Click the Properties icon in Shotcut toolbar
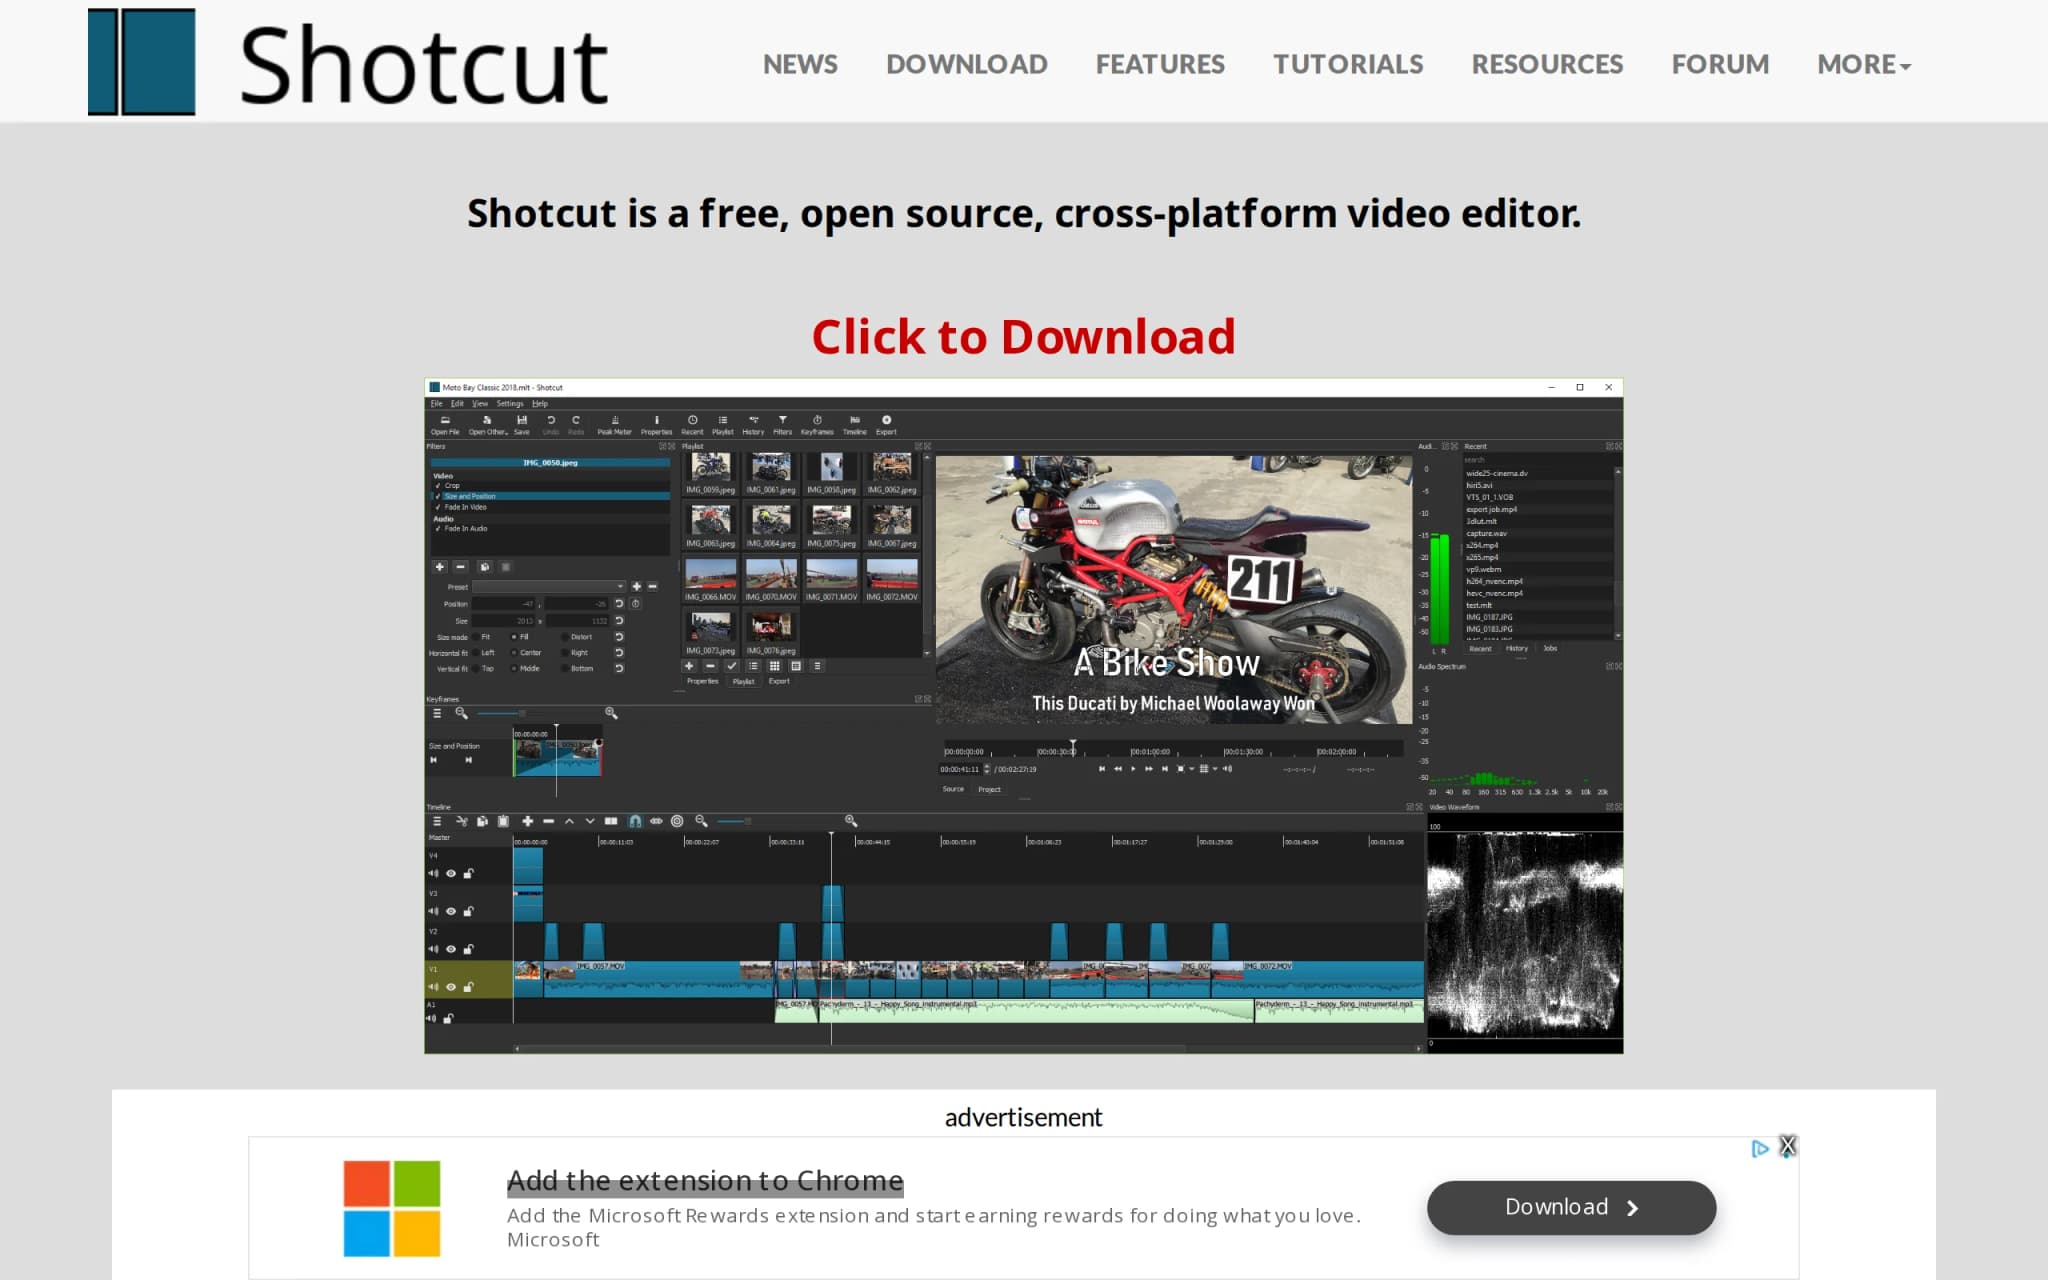 point(656,424)
